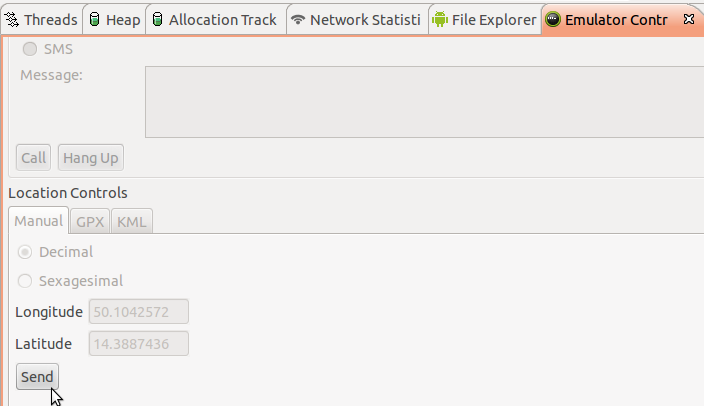Click the Network Statistics wifi icon
The image size is (704, 406).
coord(298,19)
